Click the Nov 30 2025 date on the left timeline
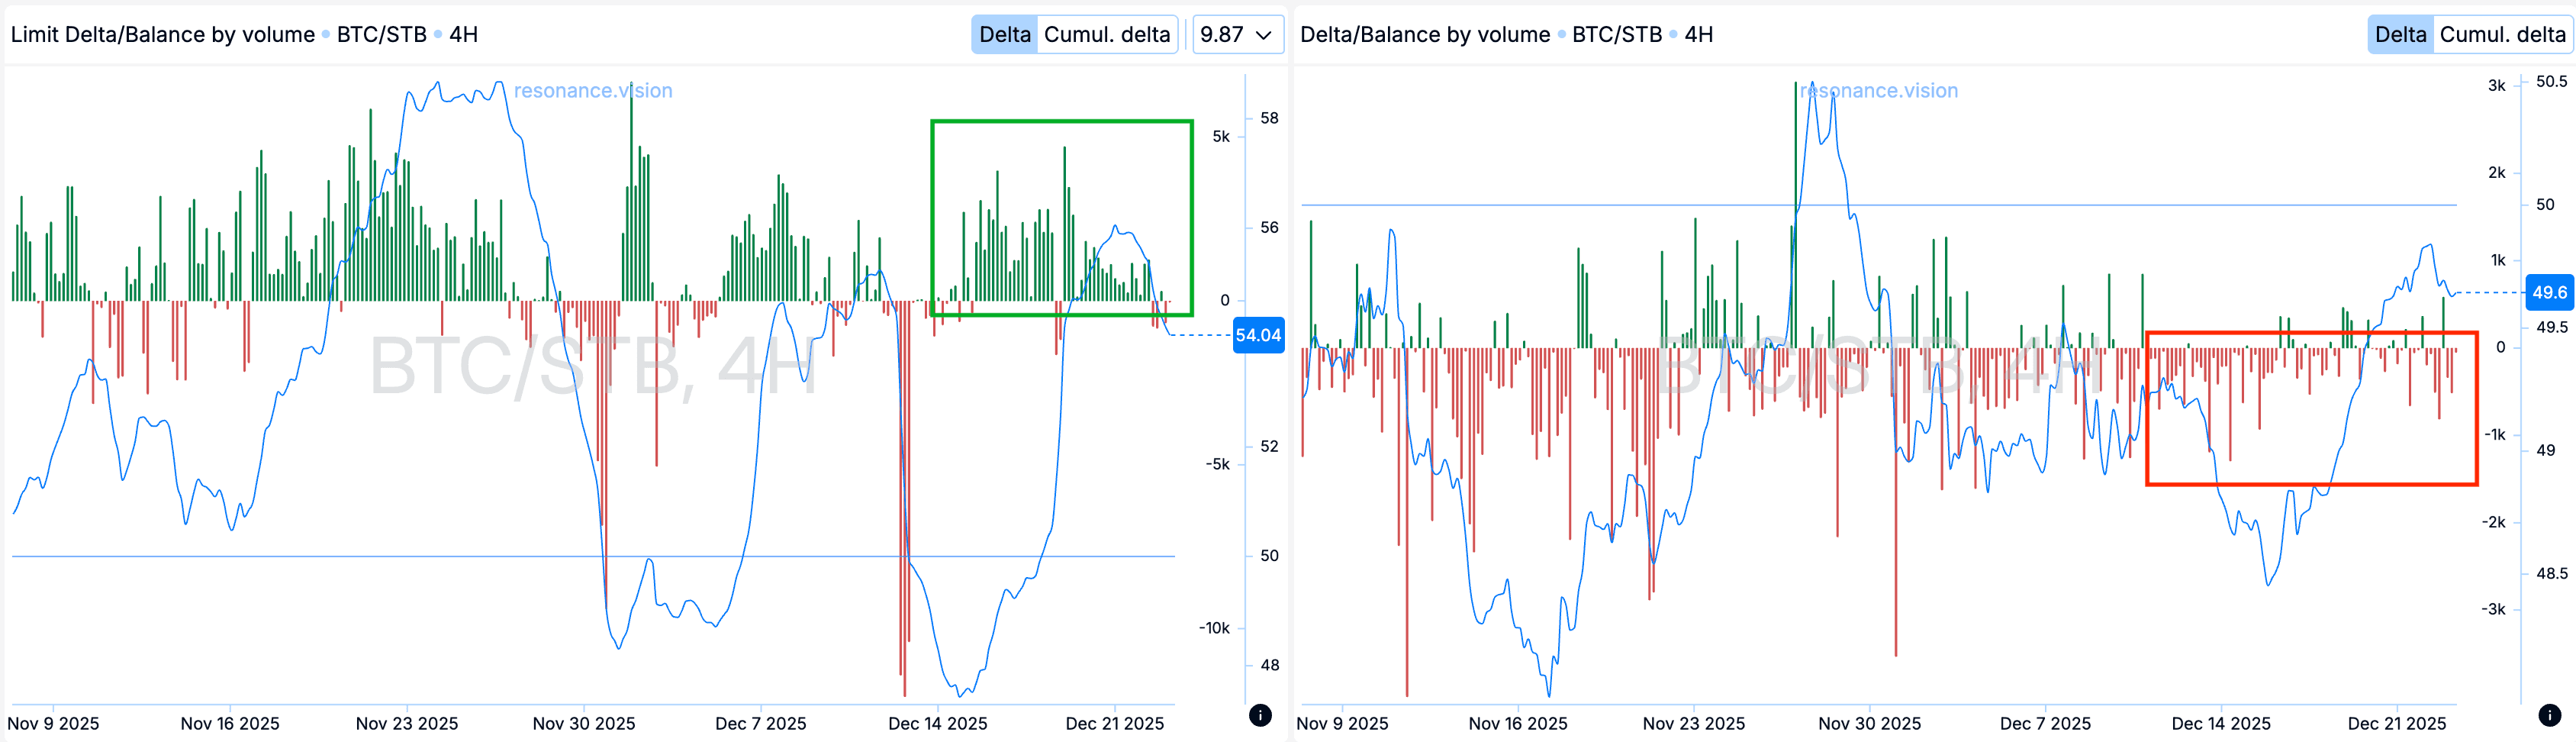This screenshot has height=742, width=2576. pos(584,723)
